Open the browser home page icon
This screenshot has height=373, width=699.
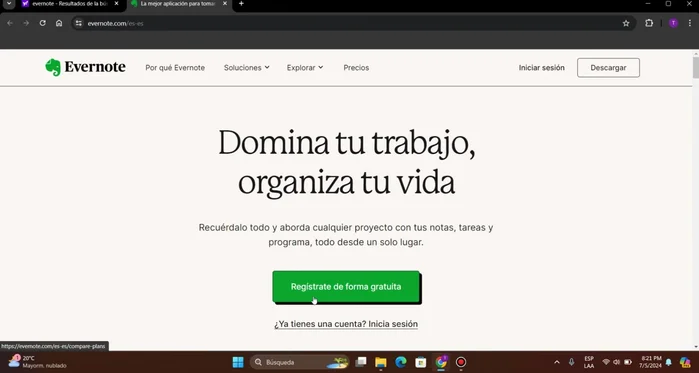click(59, 23)
